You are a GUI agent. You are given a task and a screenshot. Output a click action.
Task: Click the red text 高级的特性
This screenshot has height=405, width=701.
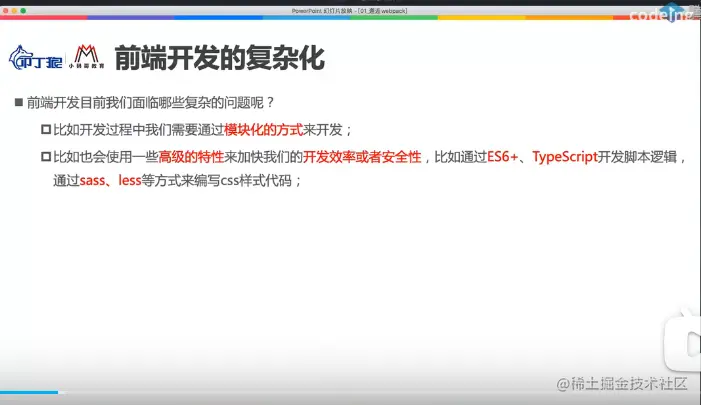point(191,157)
